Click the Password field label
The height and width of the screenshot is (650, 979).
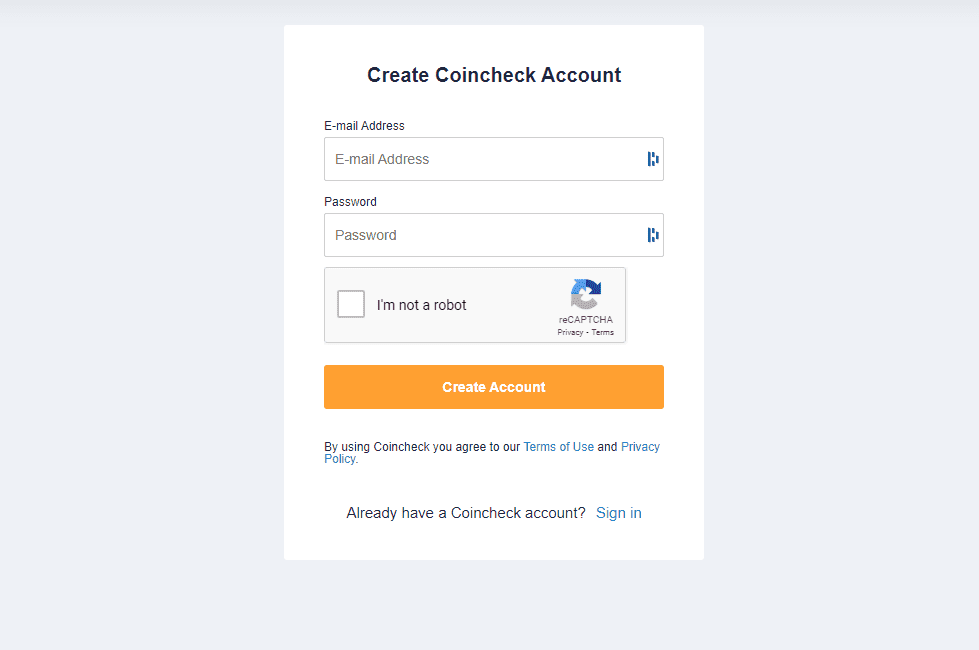coord(350,201)
